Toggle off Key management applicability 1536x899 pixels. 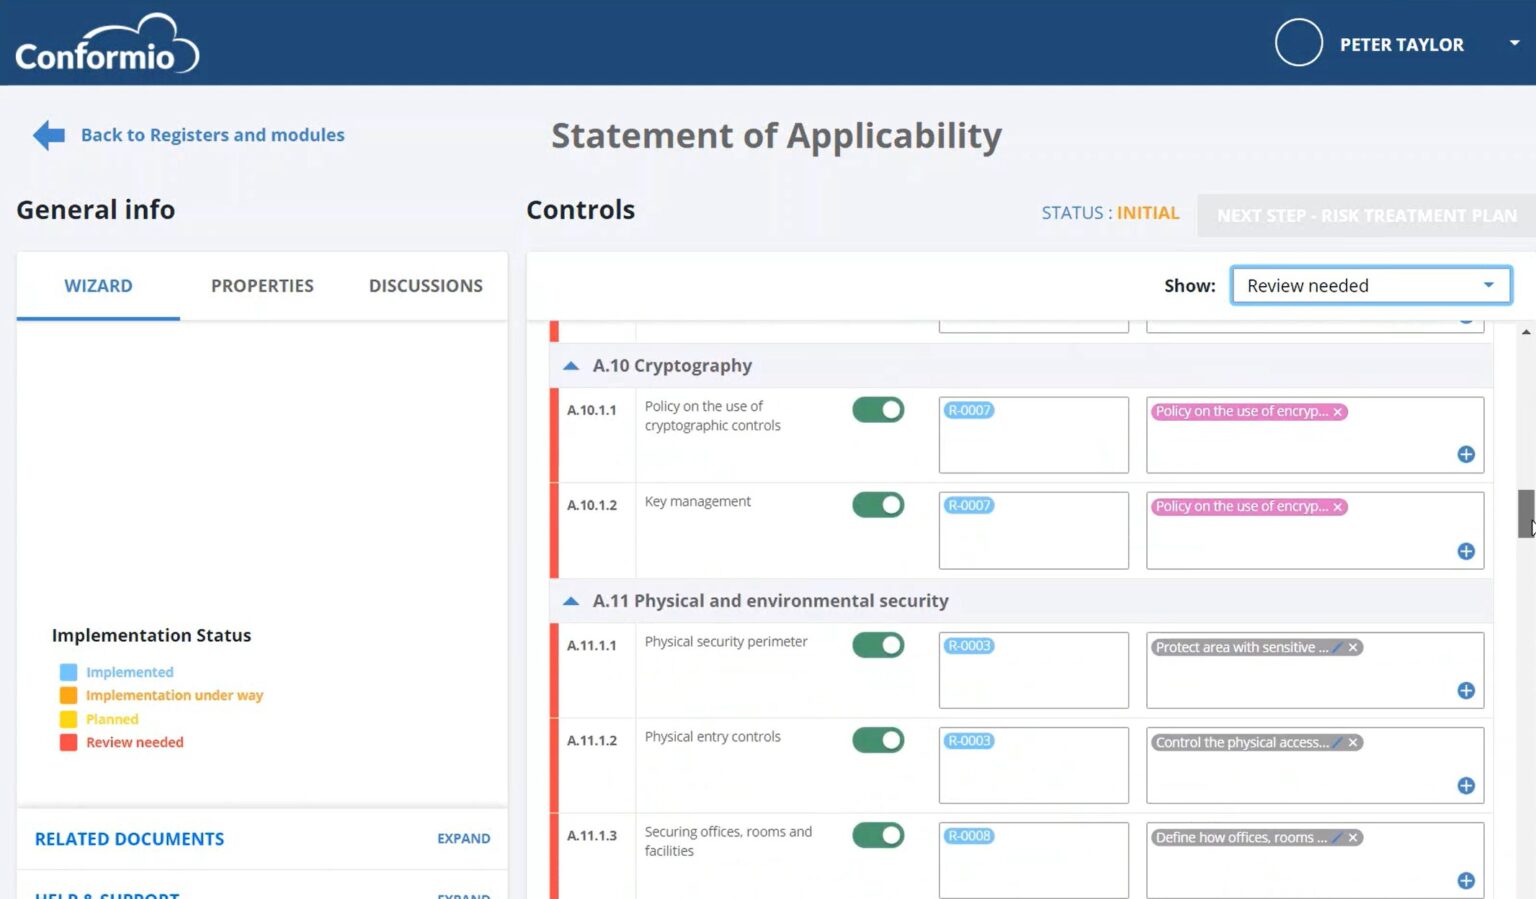(878, 505)
